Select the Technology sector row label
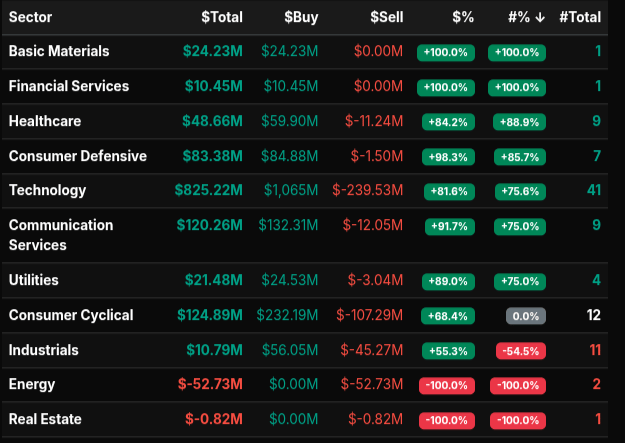This screenshot has width=625, height=443. pos(47,190)
